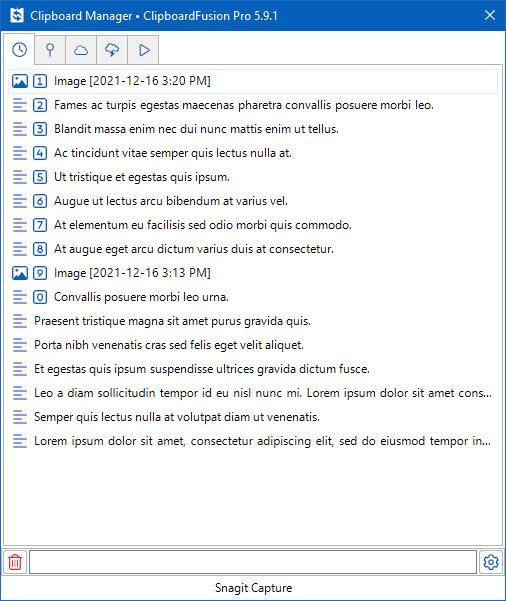Open the cloud lightning sync tab
This screenshot has width=506, height=601.
(x=112, y=50)
